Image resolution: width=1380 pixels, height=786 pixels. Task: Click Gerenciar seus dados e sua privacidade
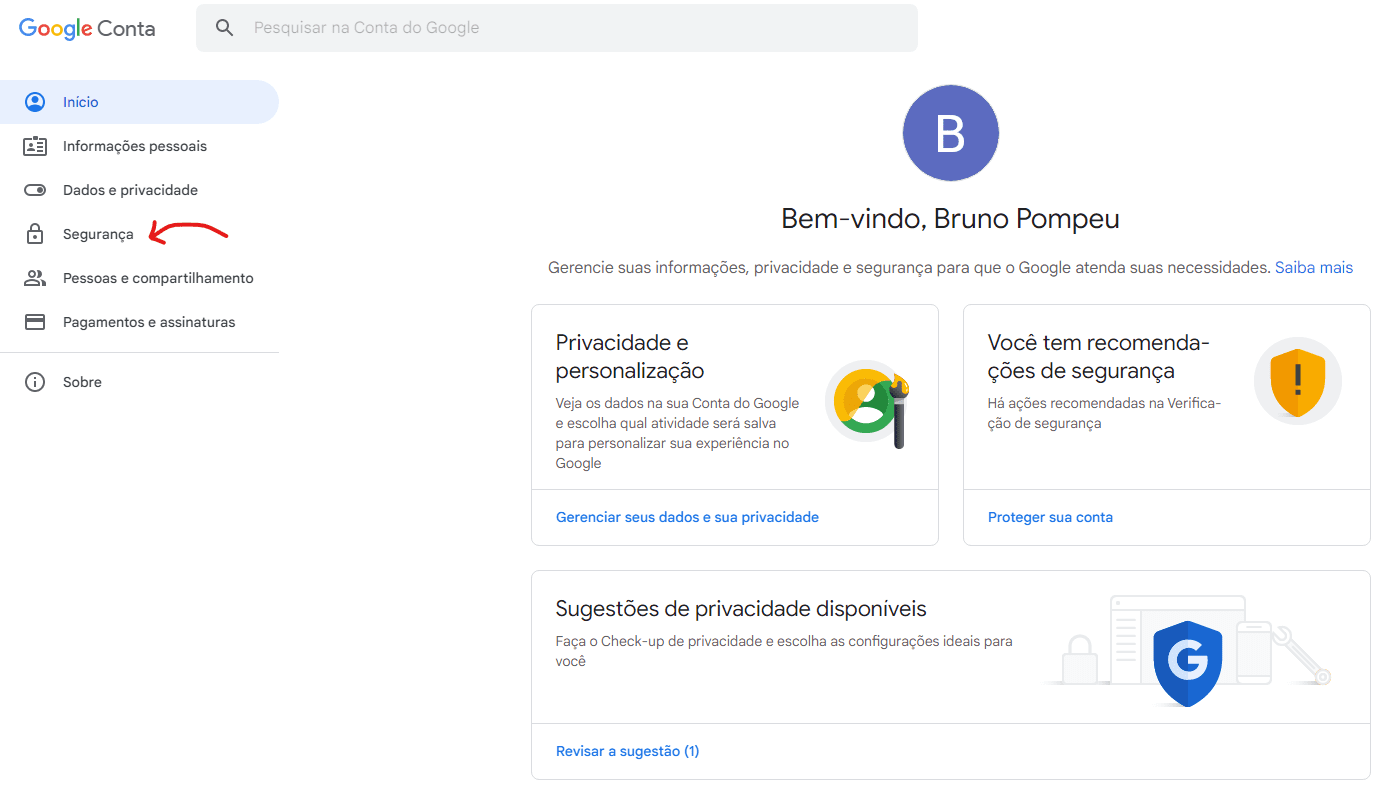(x=687, y=517)
